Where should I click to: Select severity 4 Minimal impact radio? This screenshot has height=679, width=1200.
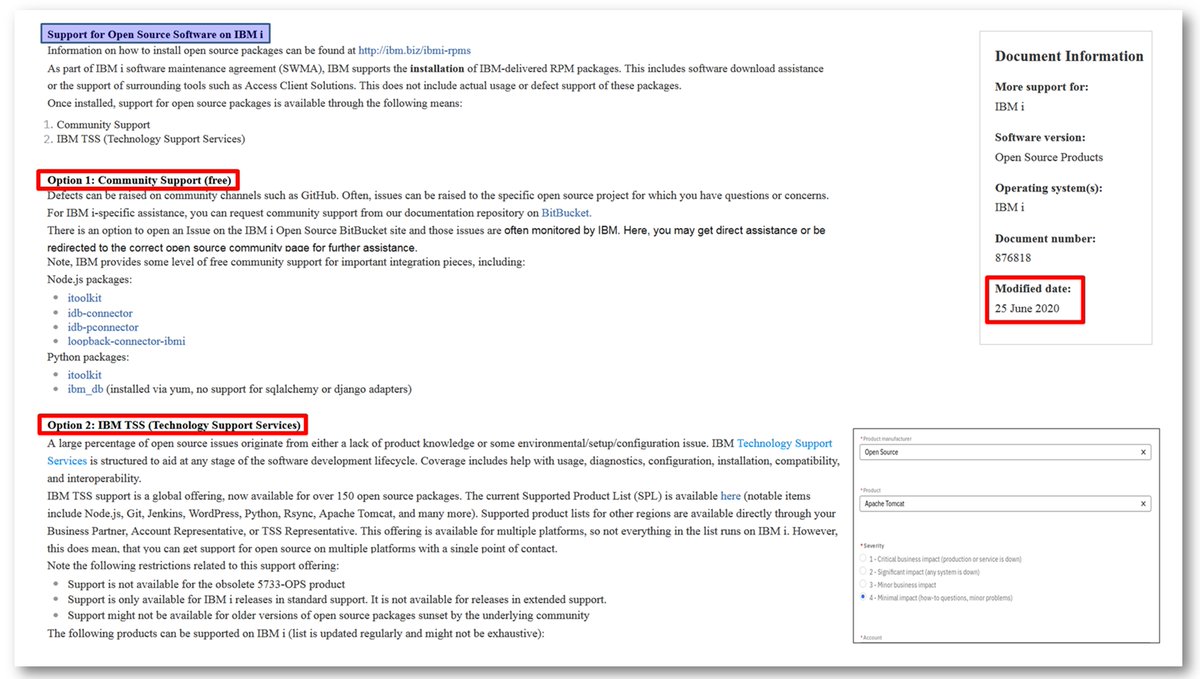[863, 598]
